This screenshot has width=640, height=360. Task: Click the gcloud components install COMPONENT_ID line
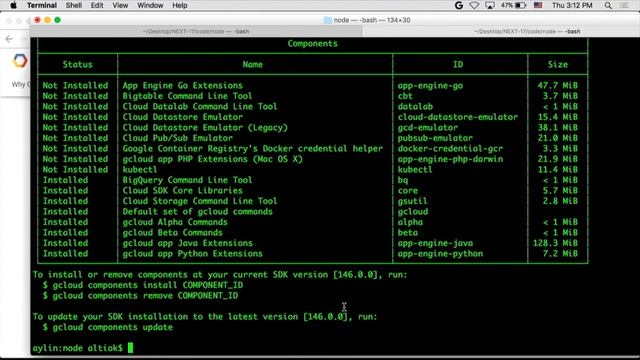pos(142,285)
